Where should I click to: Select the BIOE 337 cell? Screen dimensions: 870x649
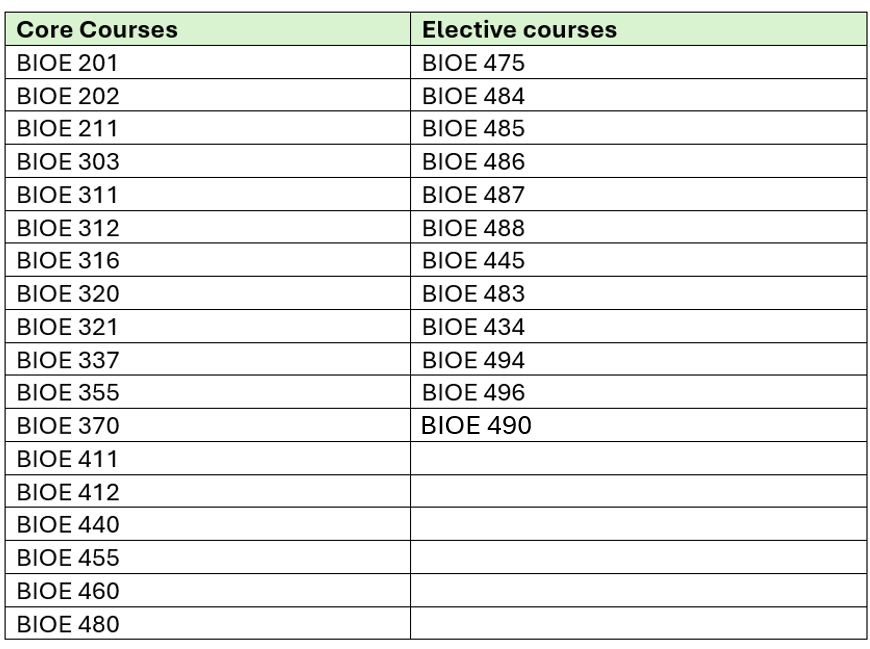tap(208, 359)
